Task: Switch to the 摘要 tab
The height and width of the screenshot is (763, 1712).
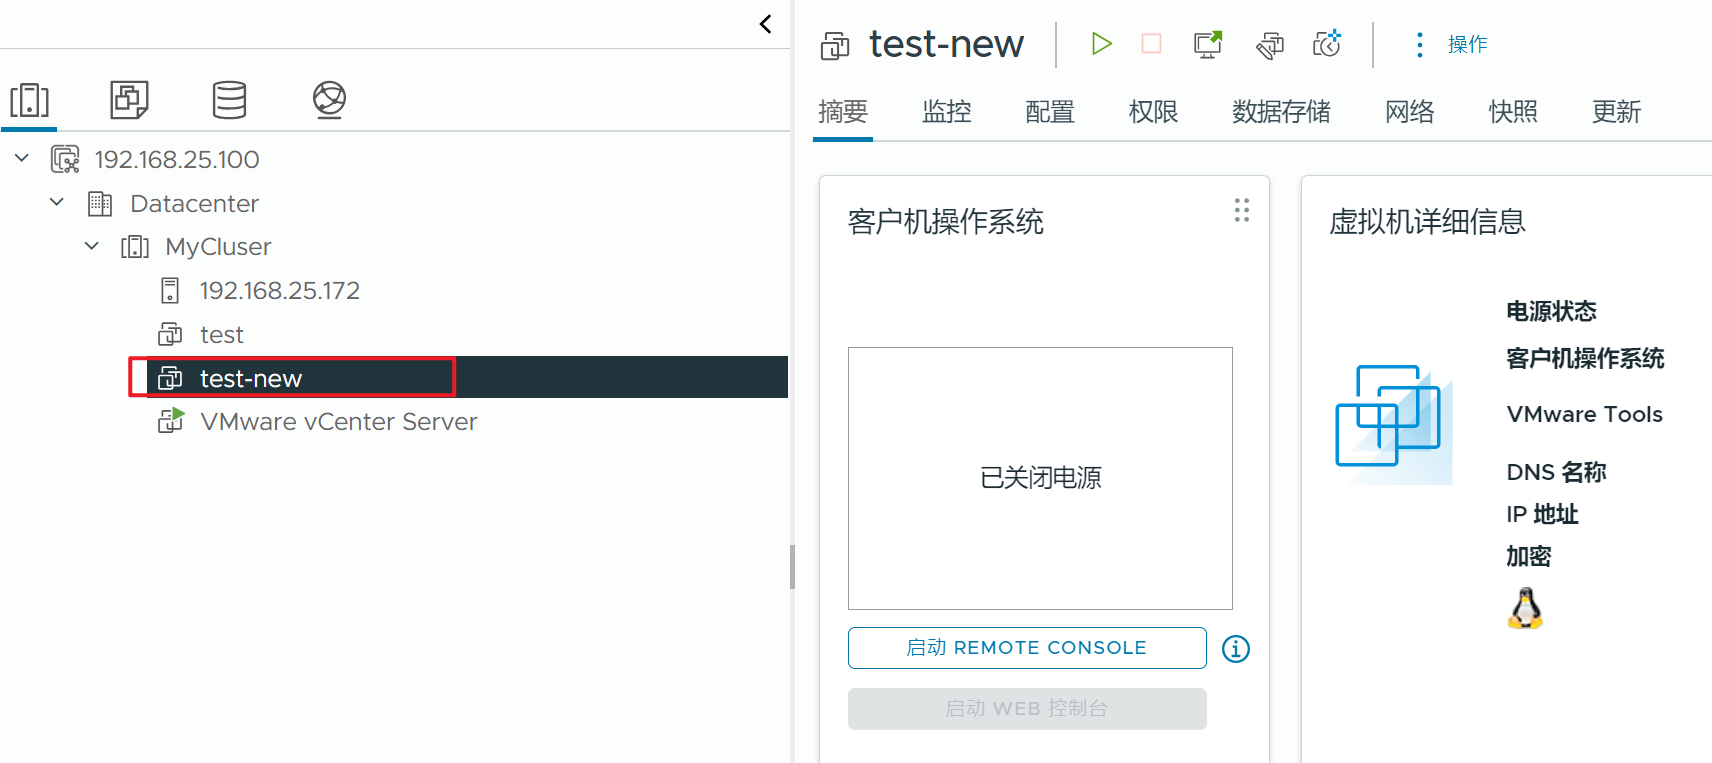Action: point(842,111)
